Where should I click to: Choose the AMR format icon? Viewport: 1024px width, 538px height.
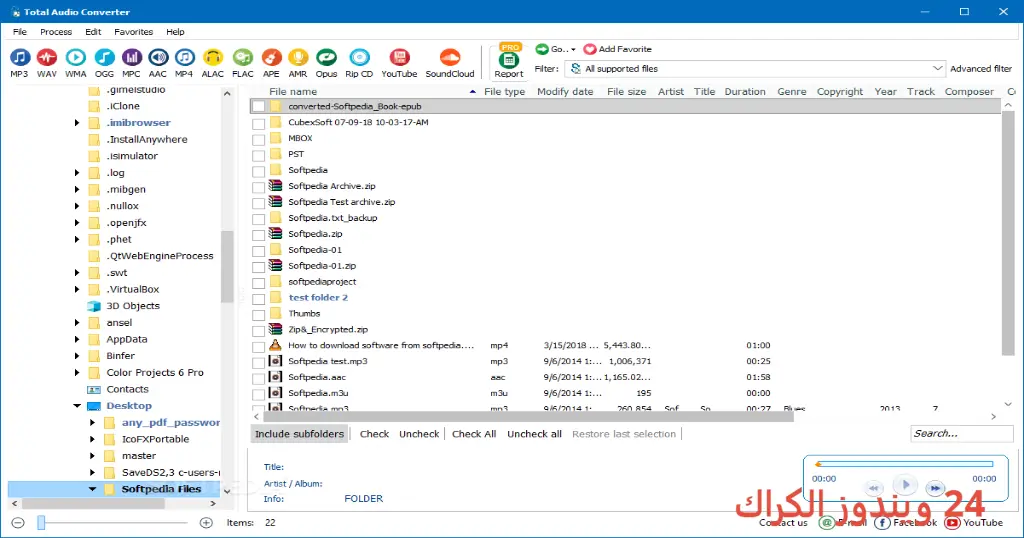tap(298, 58)
